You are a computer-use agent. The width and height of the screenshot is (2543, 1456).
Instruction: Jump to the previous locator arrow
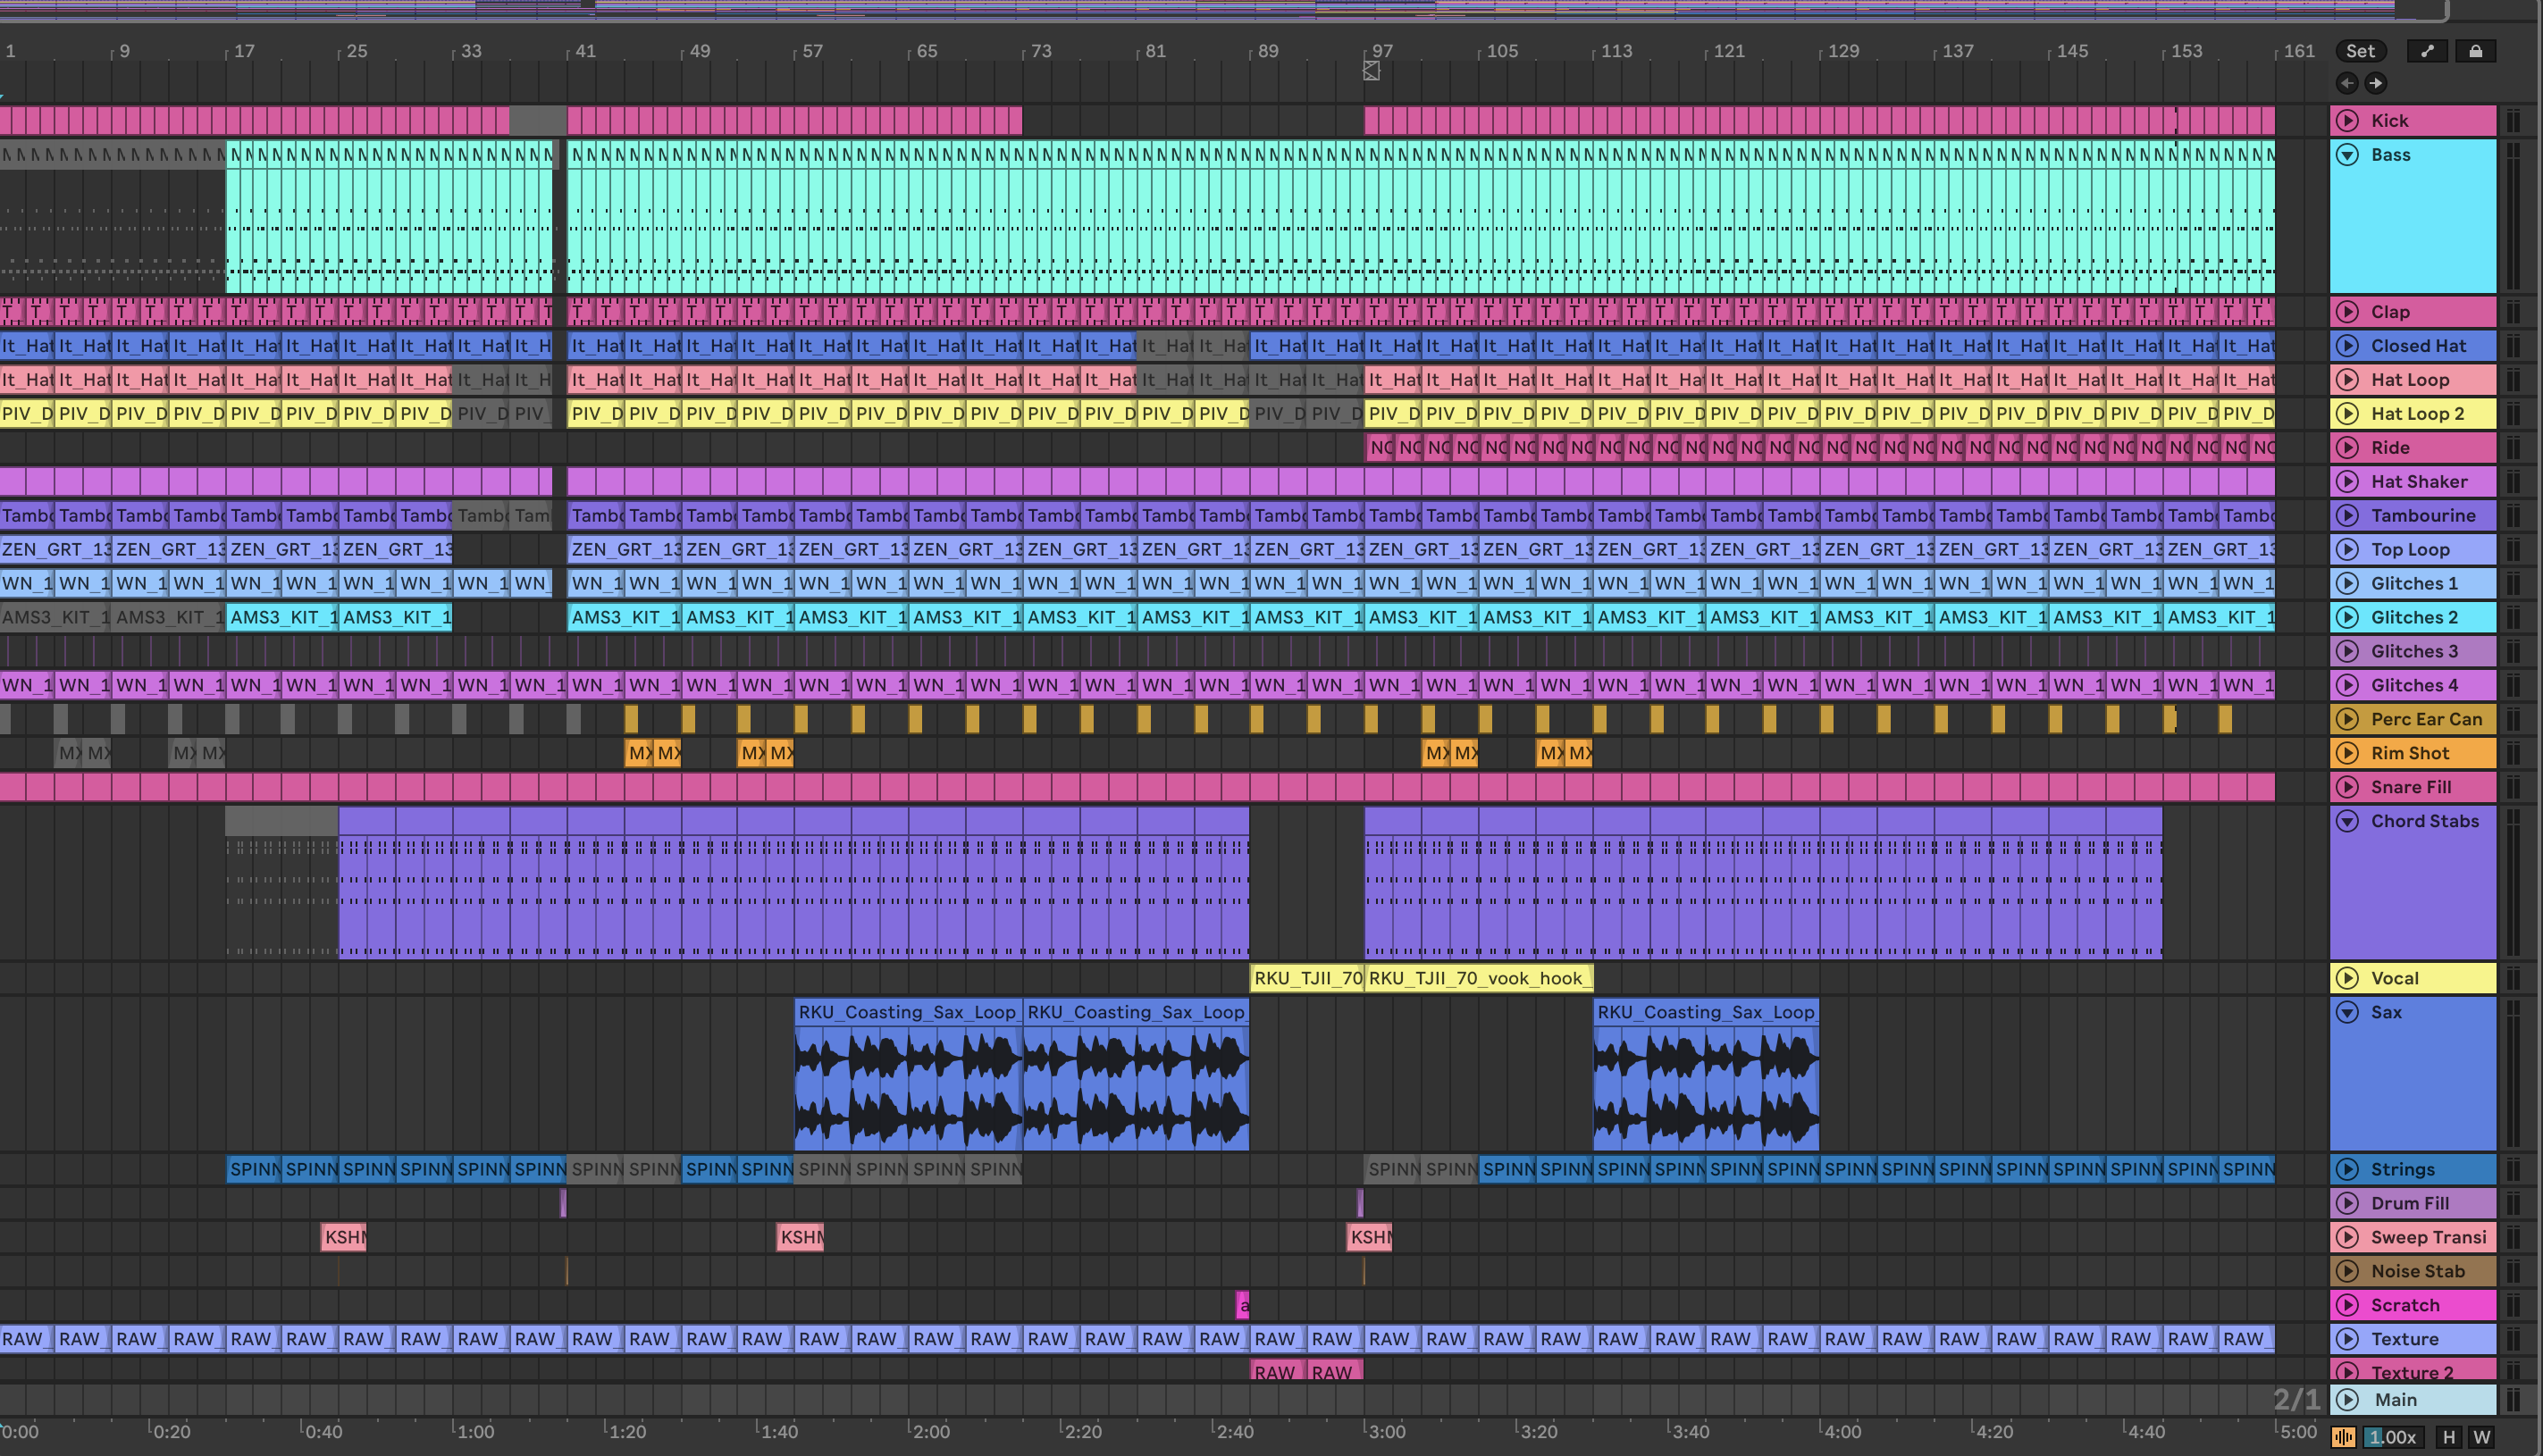pyautogui.click(x=2347, y=83)
